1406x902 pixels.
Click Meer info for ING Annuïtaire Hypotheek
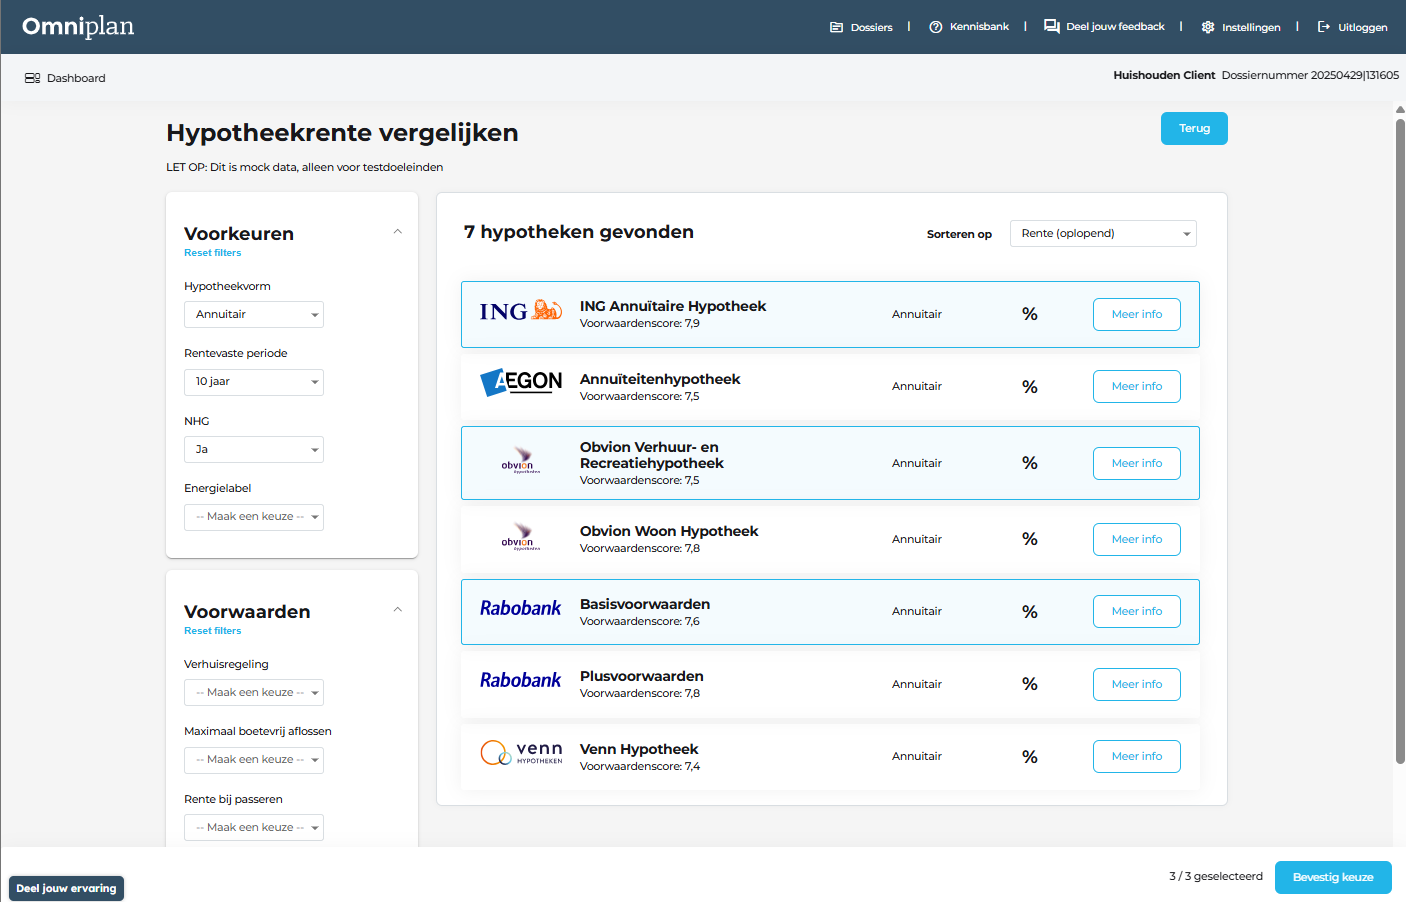[x=1137, y=314]
